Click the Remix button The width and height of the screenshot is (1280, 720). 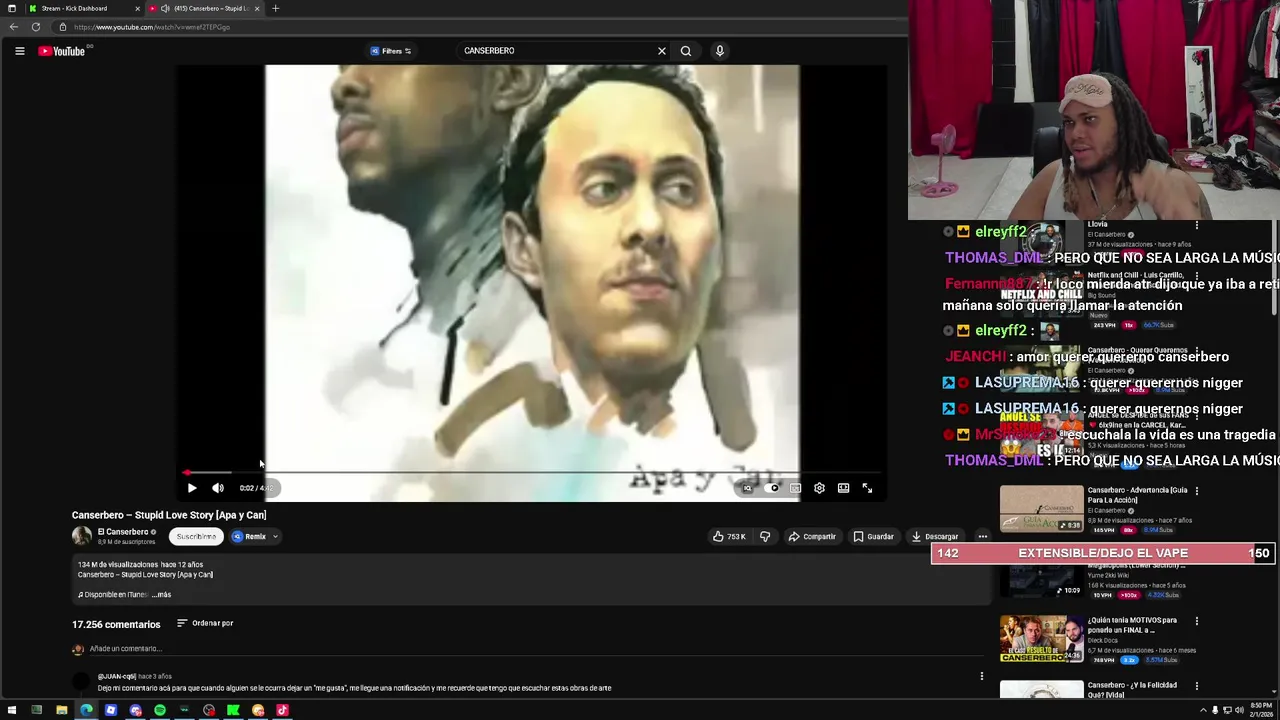coord(250,537)
